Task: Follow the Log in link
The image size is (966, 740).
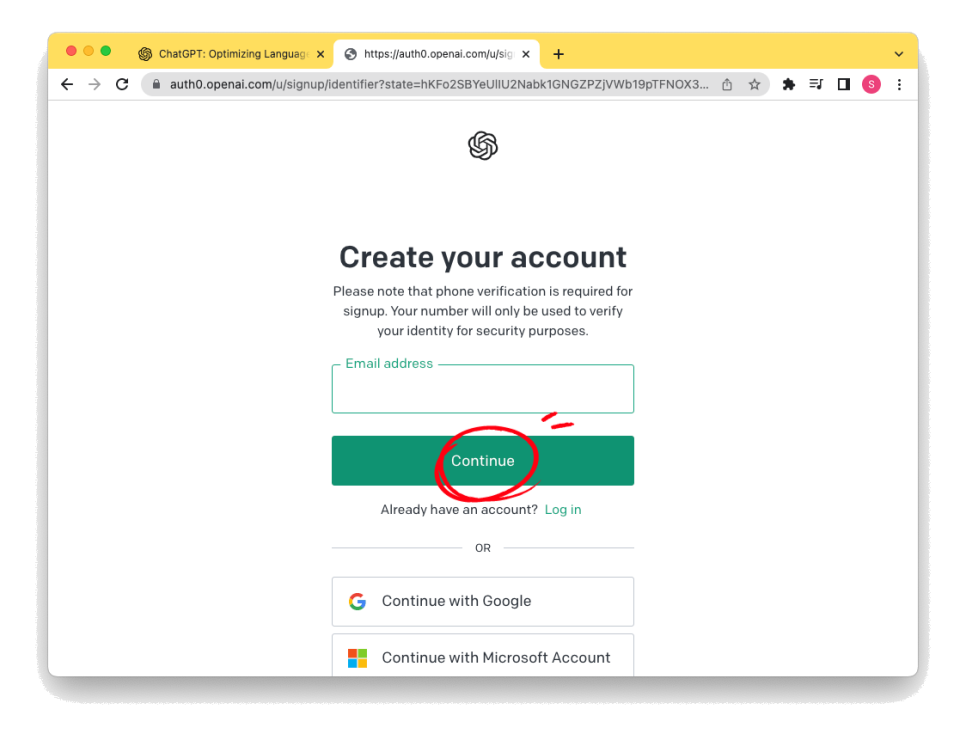Action: tap(563, 510)
